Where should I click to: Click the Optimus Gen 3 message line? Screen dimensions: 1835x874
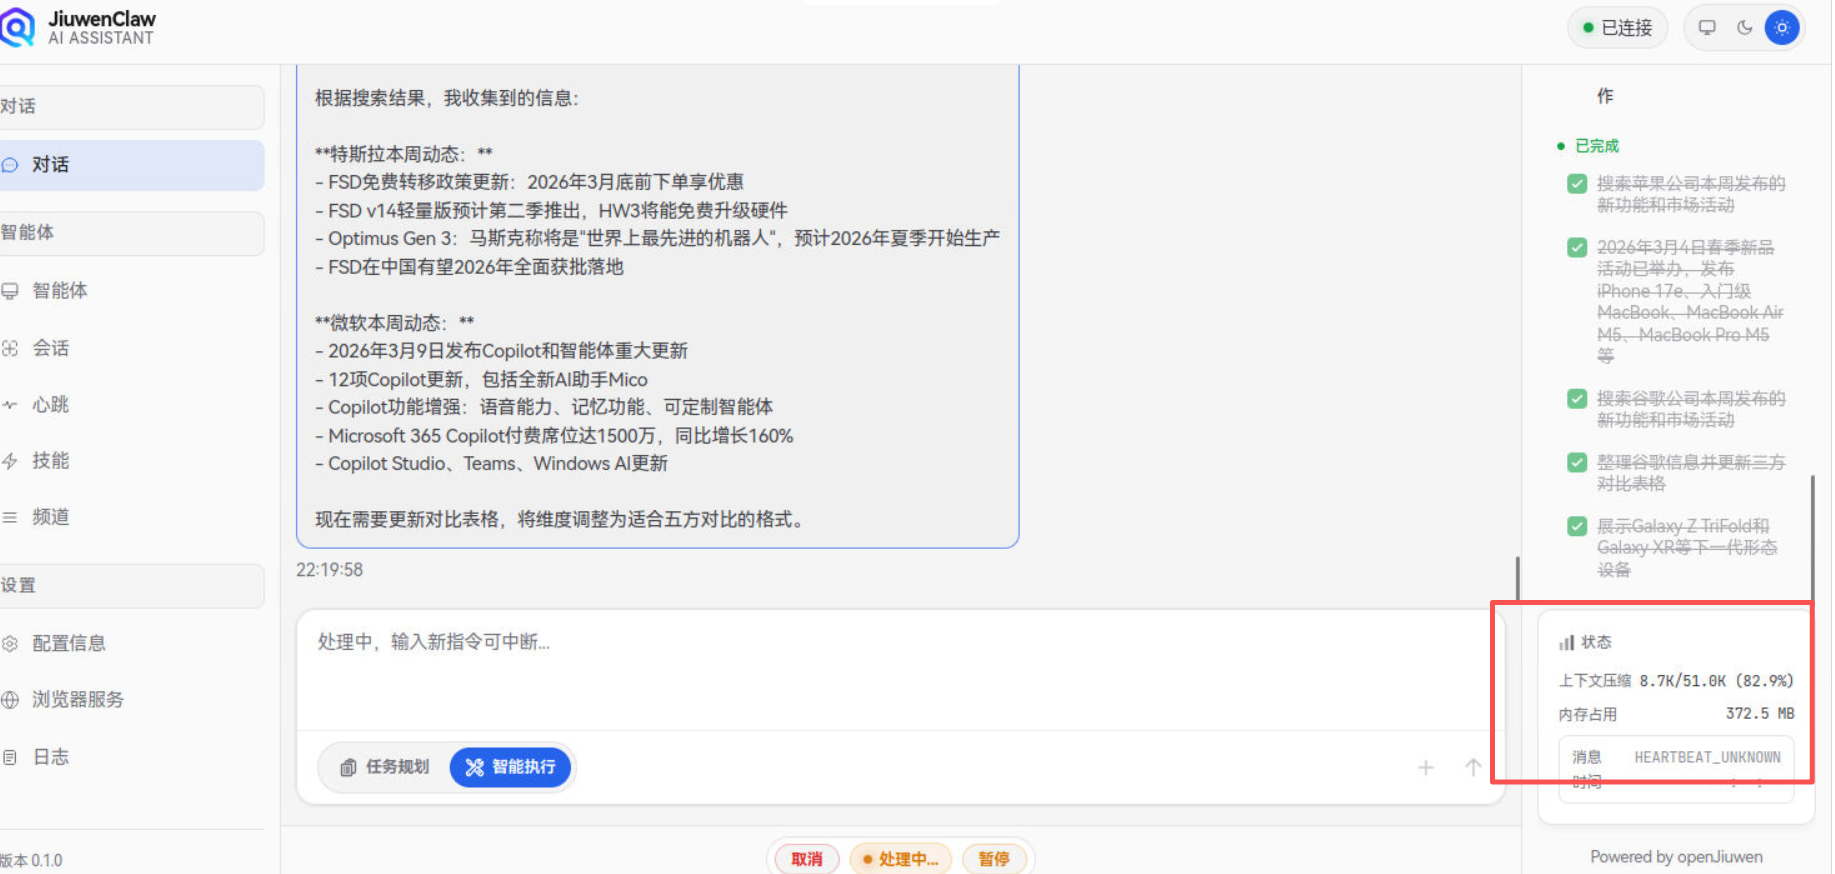pos(657,238)
